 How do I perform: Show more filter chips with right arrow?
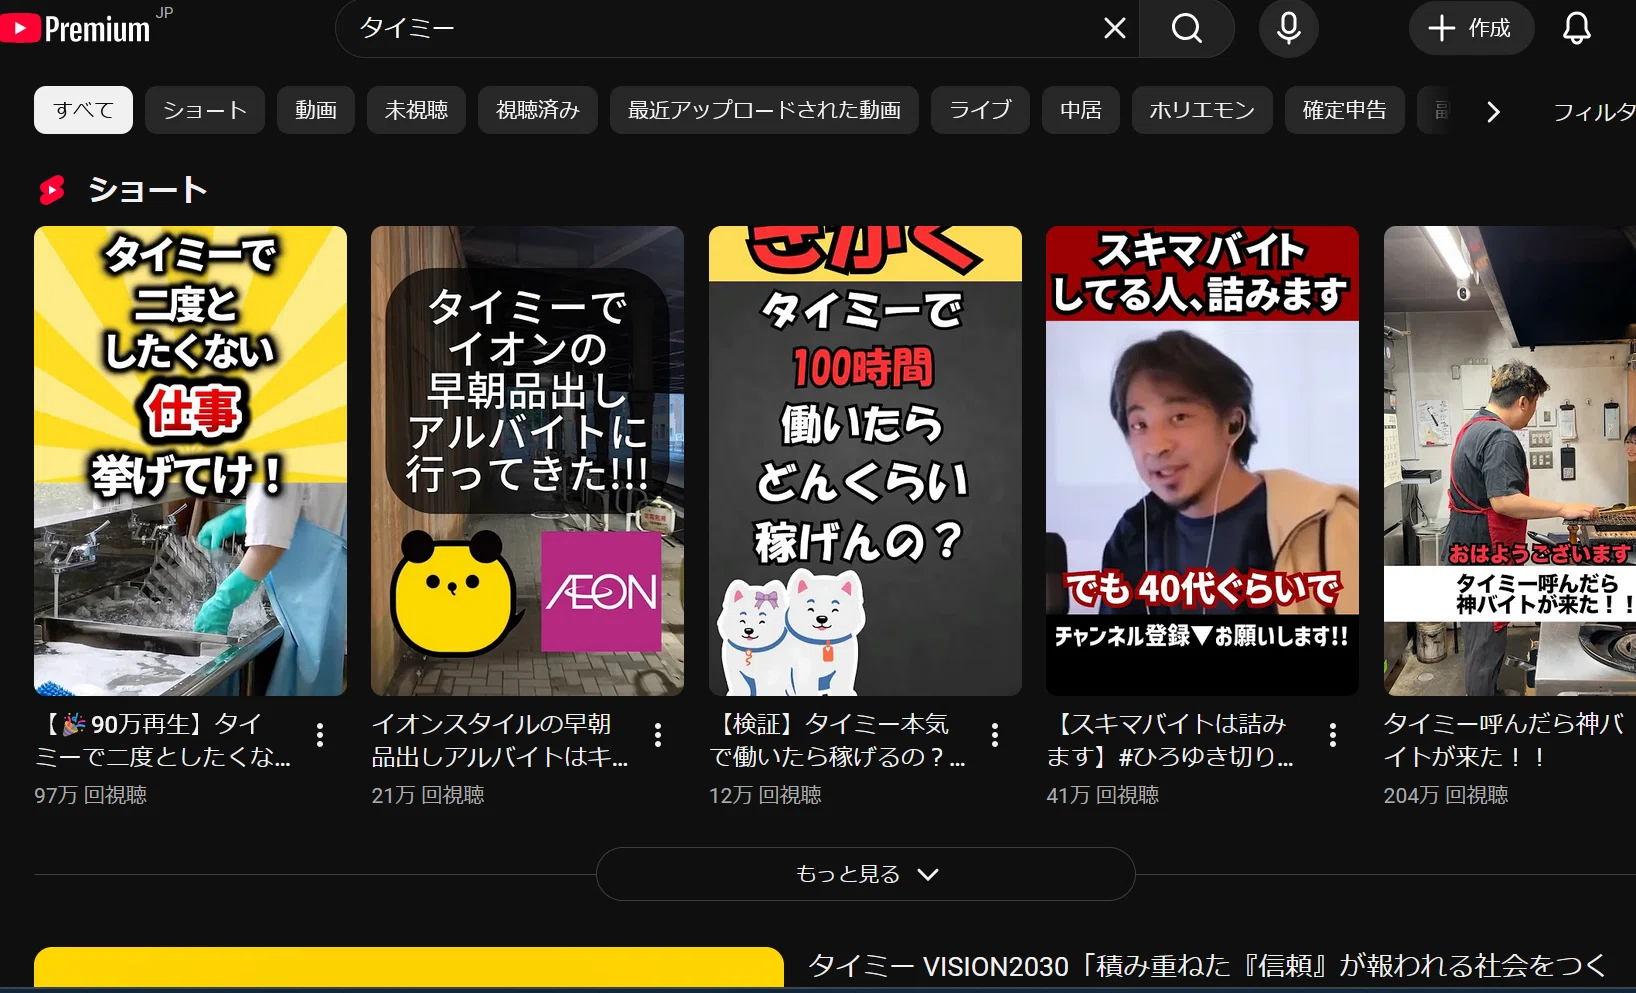(1493, 111)
